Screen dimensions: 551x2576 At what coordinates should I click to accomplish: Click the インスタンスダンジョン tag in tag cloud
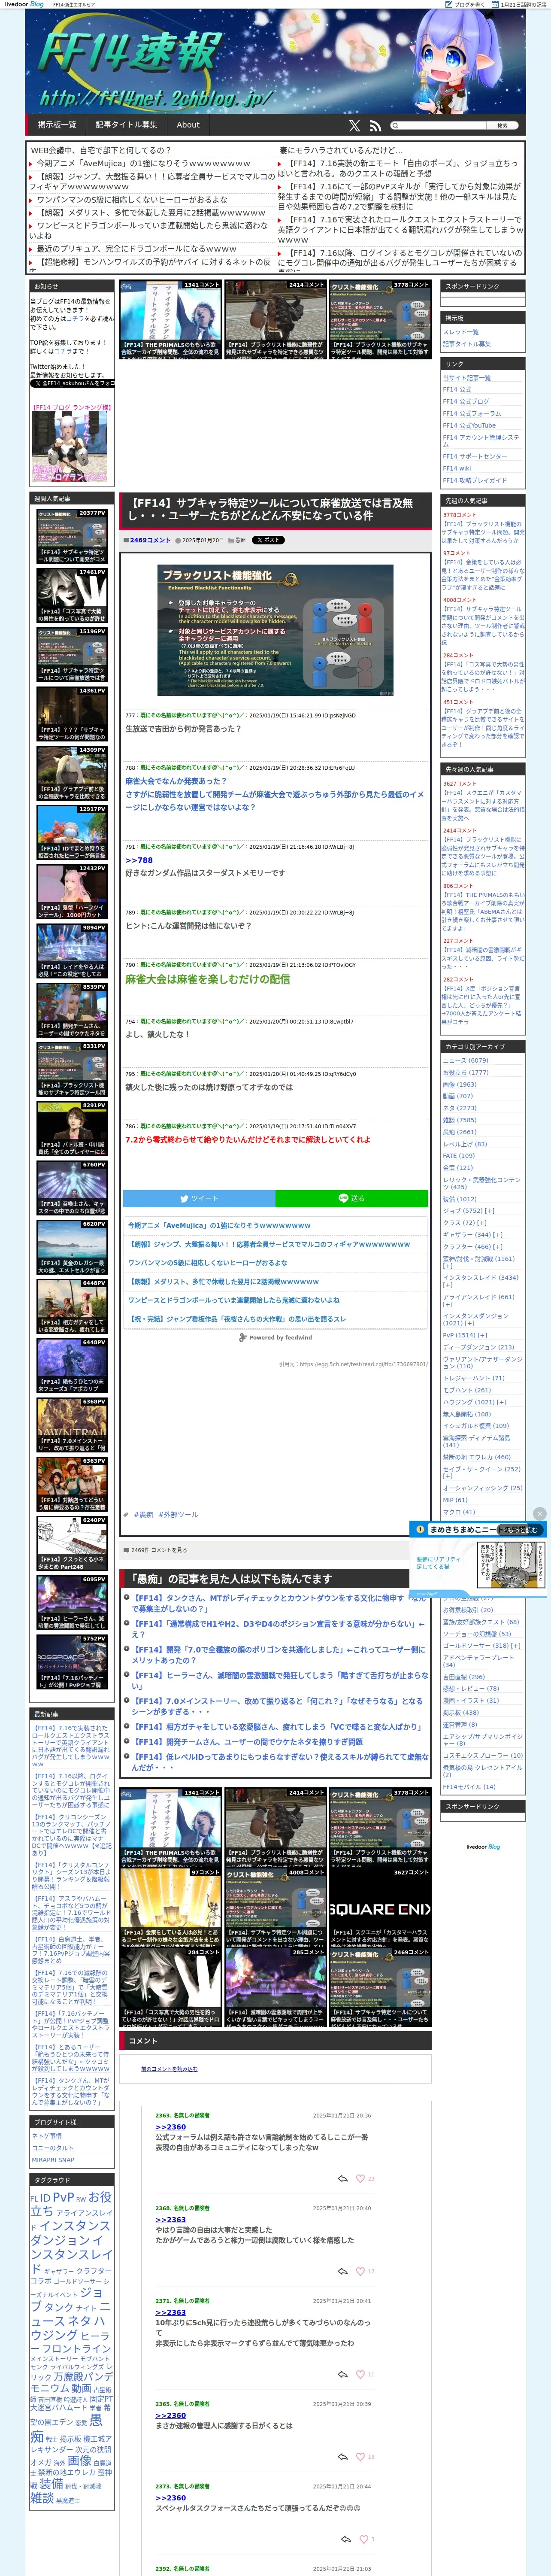point(71,2234)
